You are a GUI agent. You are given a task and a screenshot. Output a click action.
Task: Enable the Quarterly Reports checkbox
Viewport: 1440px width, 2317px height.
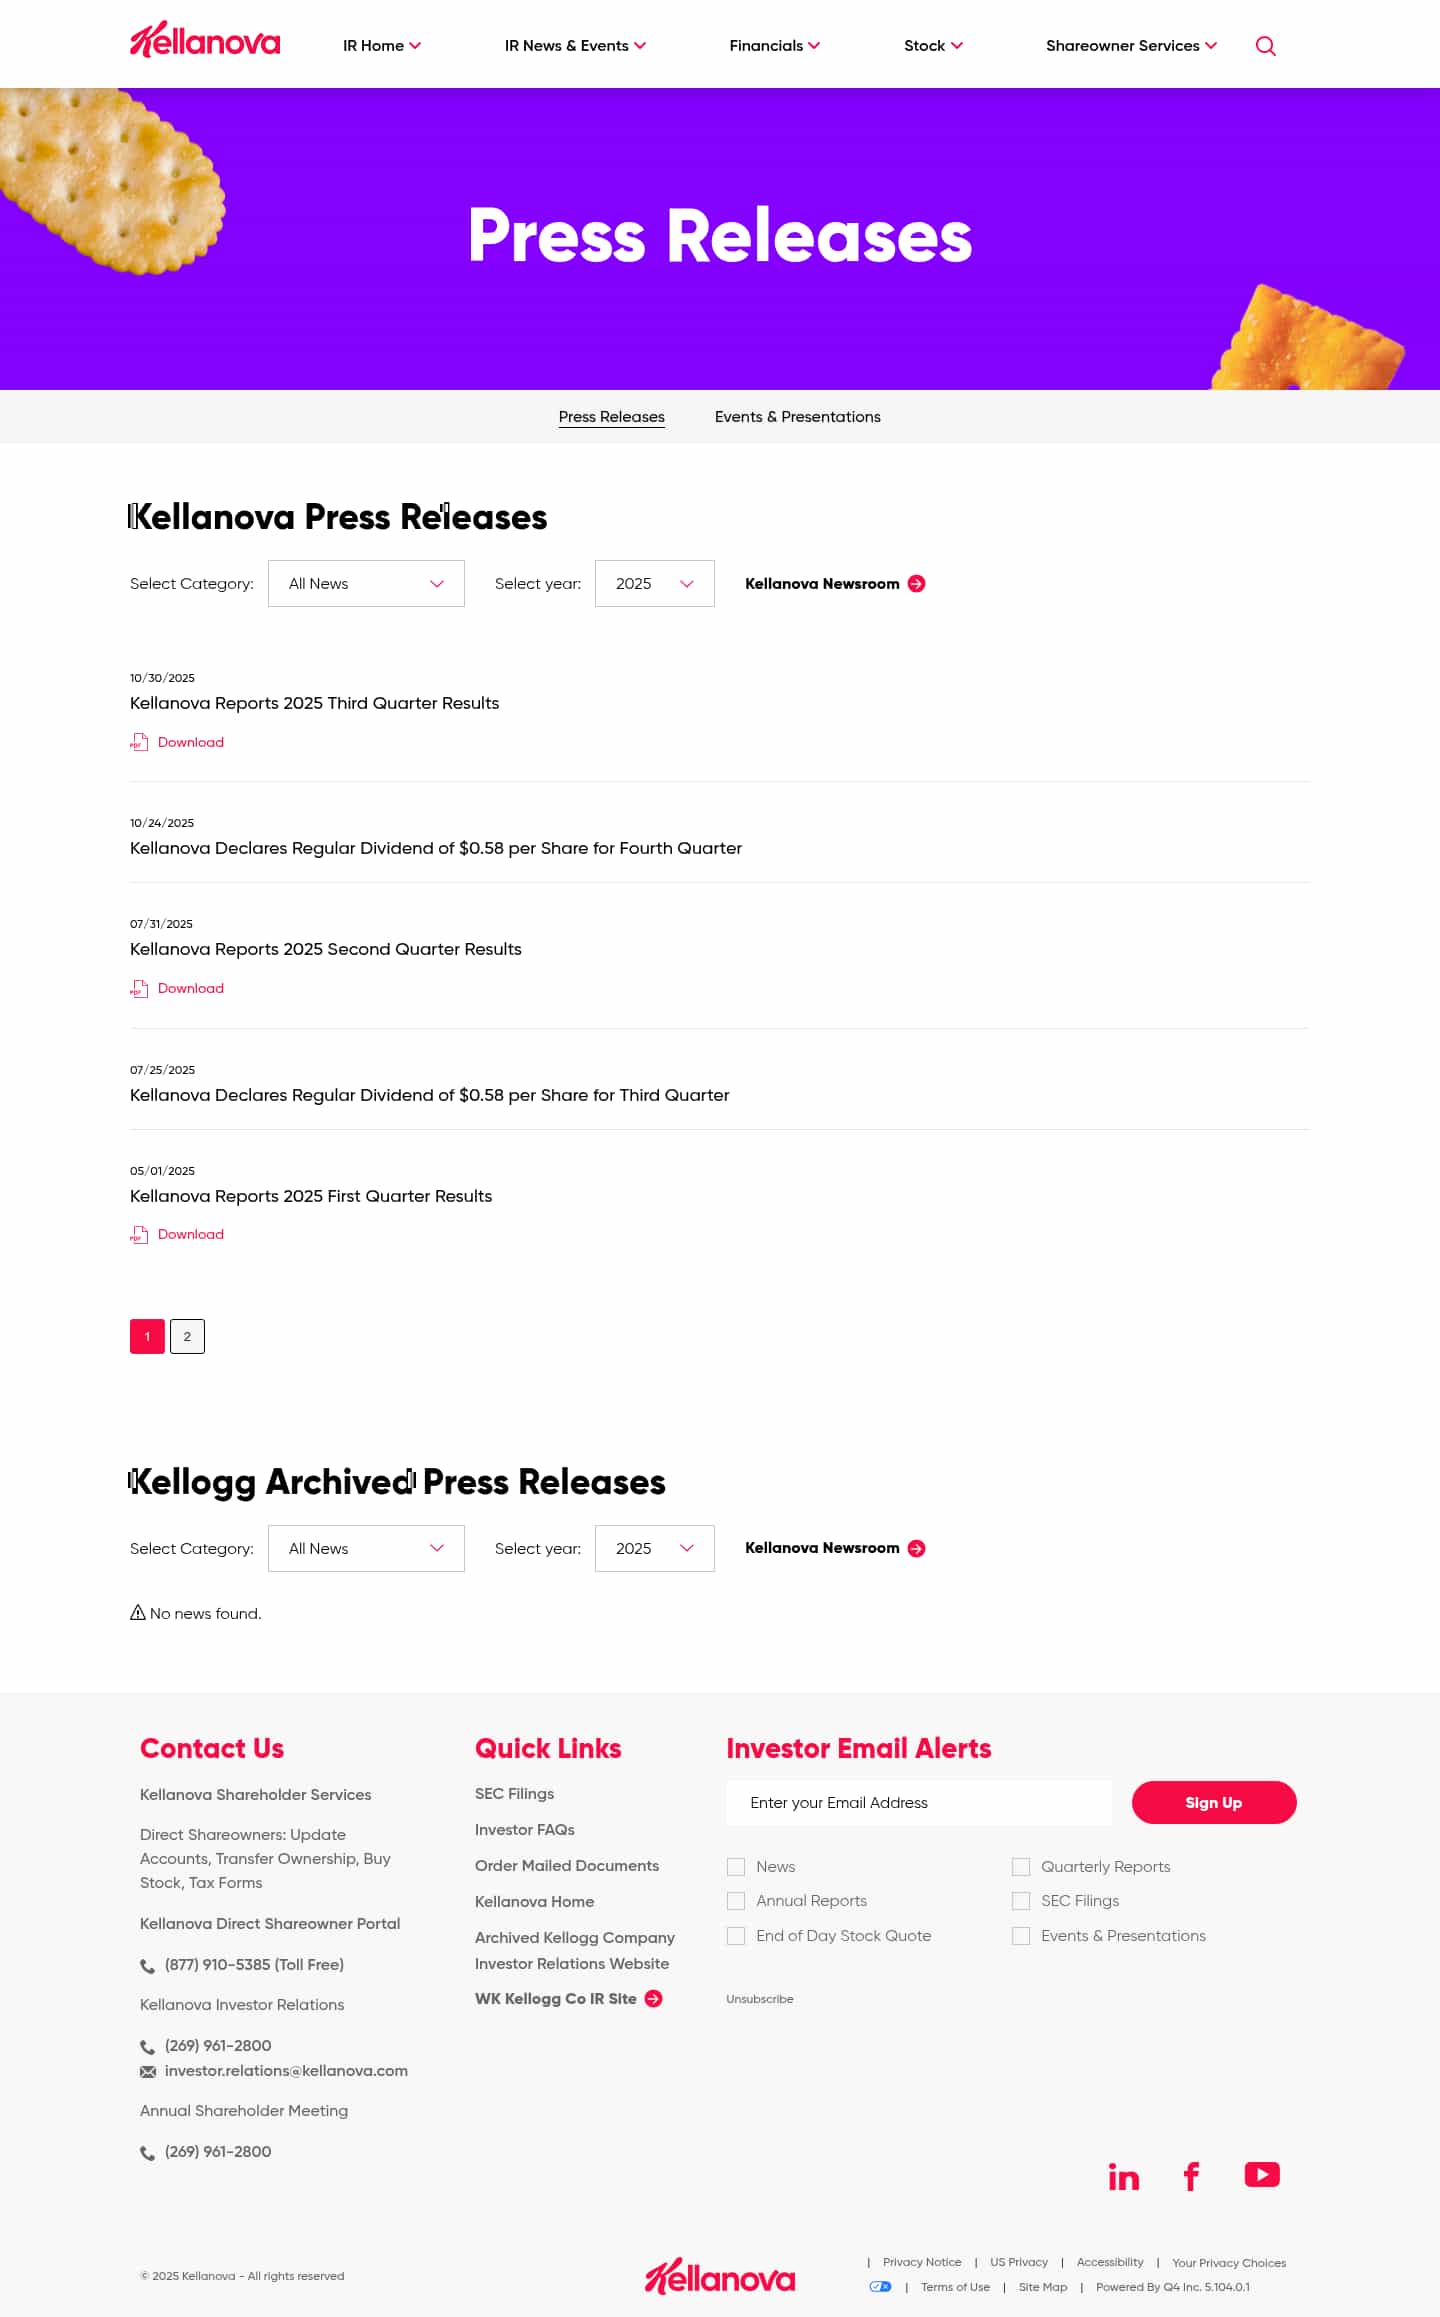(x=1021, y=1867)
